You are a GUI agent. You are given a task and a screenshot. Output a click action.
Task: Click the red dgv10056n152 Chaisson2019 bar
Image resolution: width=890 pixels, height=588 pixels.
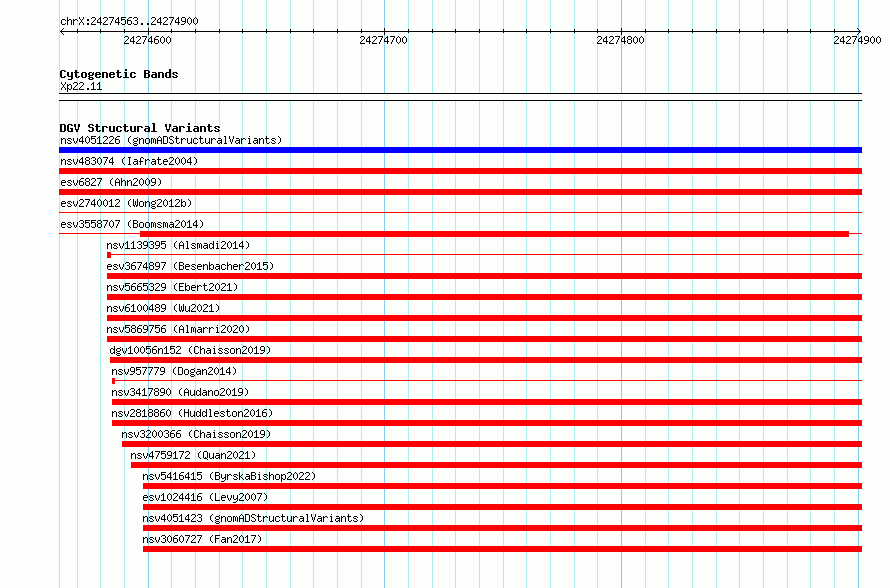click(x=486, y=360)
